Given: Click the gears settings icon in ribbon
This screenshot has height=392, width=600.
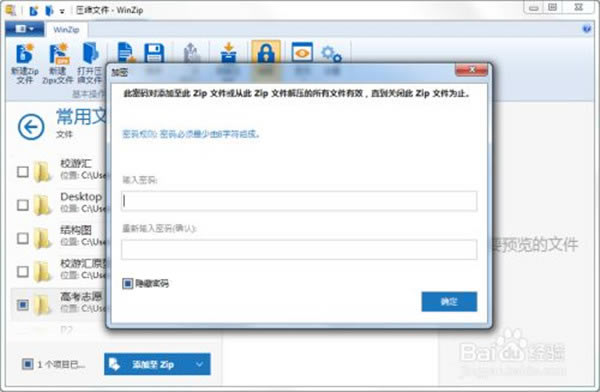Looking at the screenshot, I should point(331,54).
